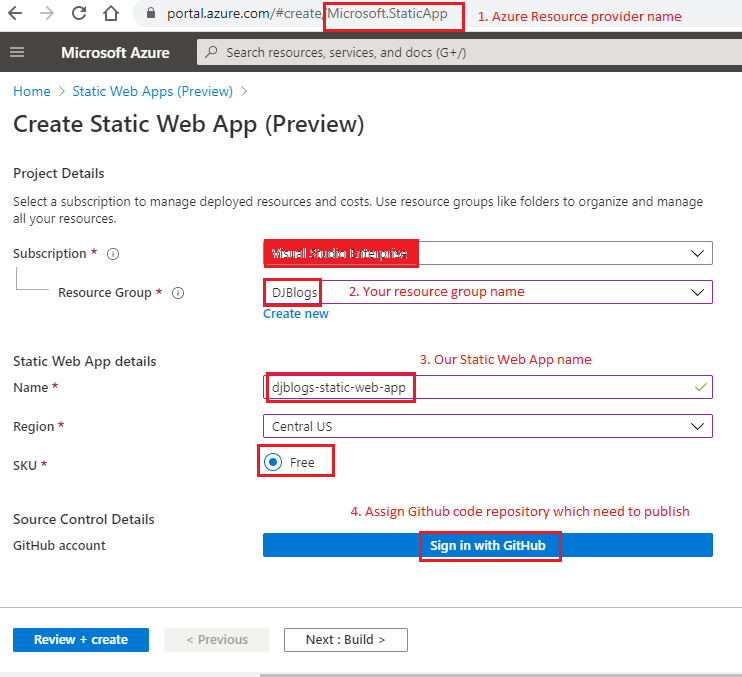The width and height of the screenshot is (742, 677).
Task: Select the Free SKU radio button
Action: 273,462
